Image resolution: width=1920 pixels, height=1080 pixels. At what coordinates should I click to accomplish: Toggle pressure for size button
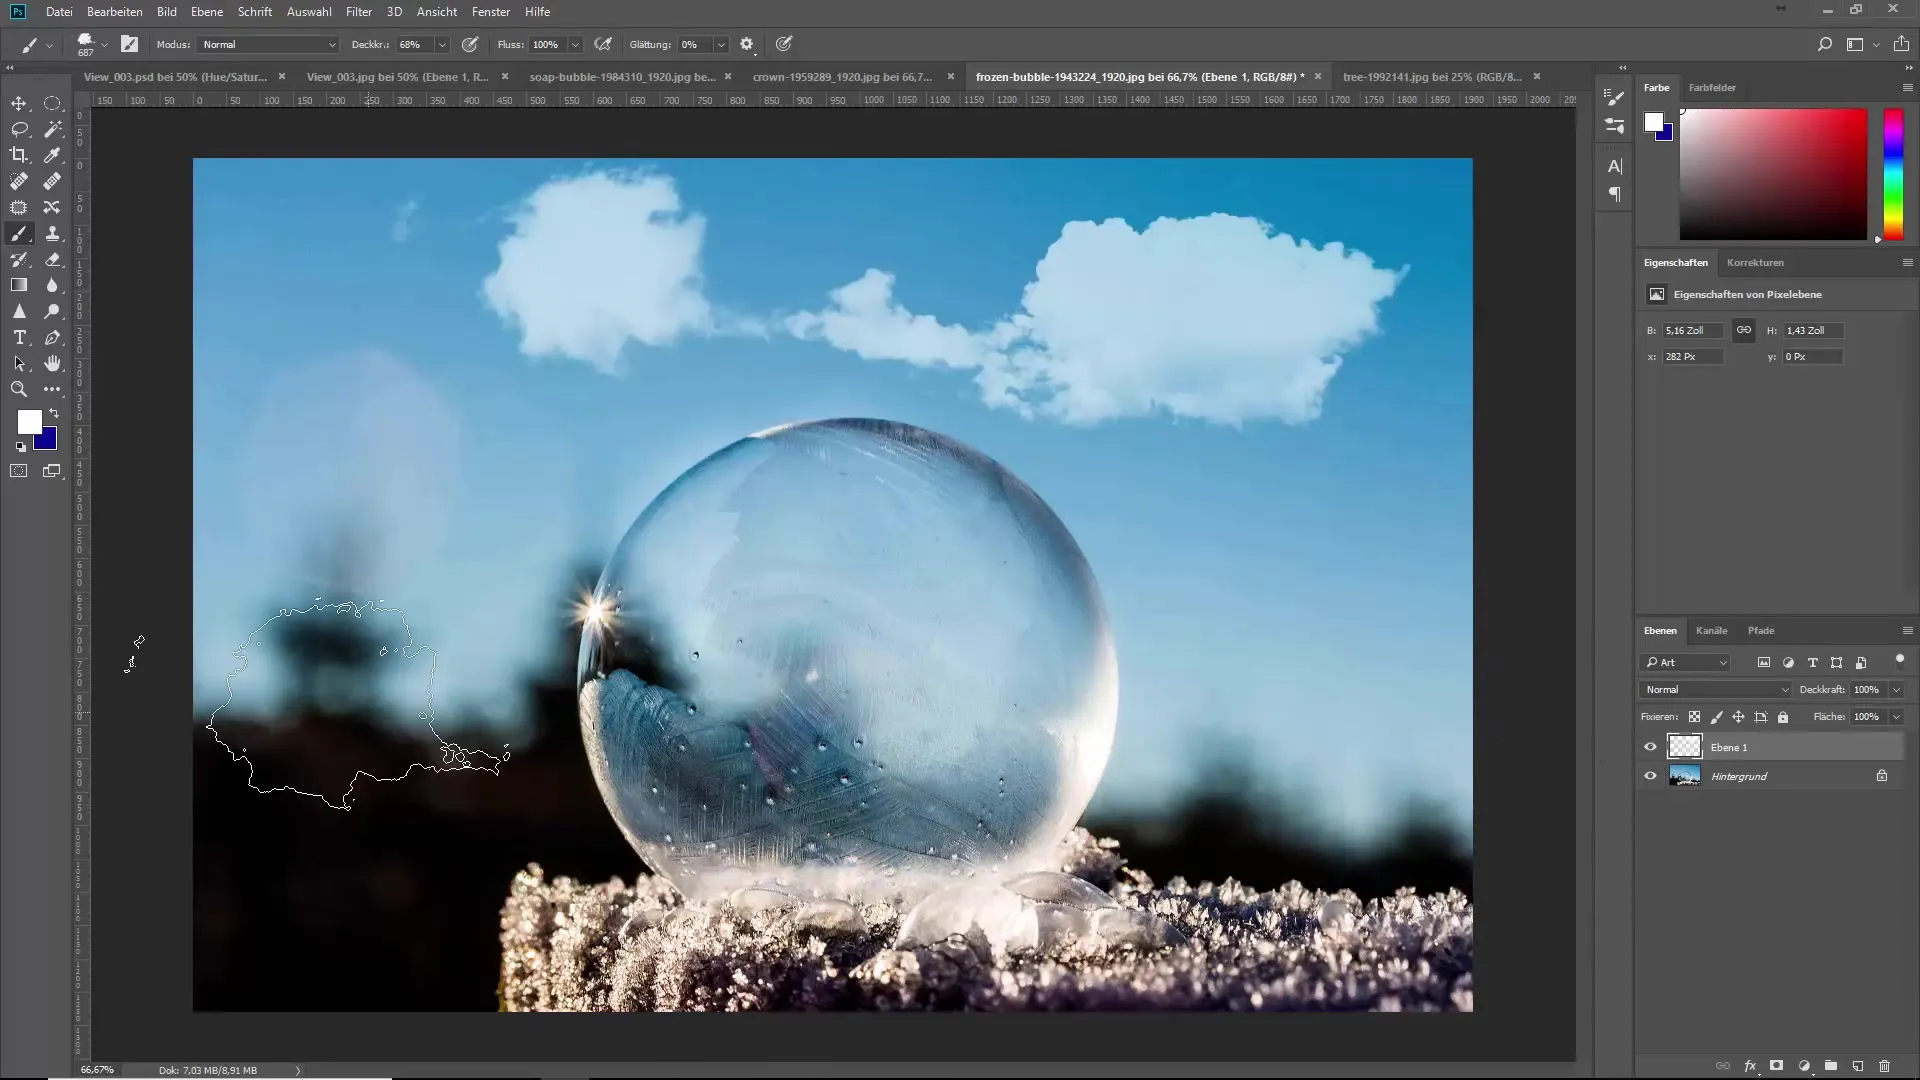(x=784, y=44)
